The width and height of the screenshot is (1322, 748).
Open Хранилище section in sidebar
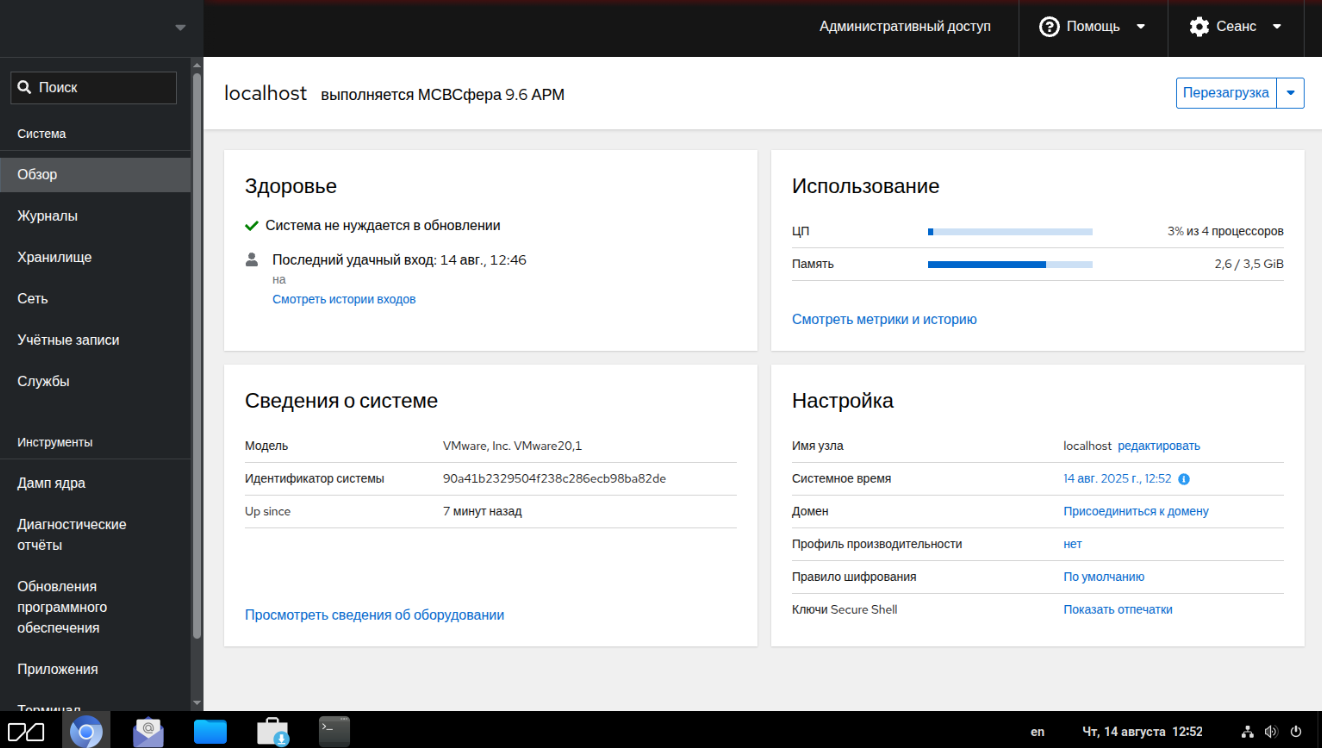54,257
